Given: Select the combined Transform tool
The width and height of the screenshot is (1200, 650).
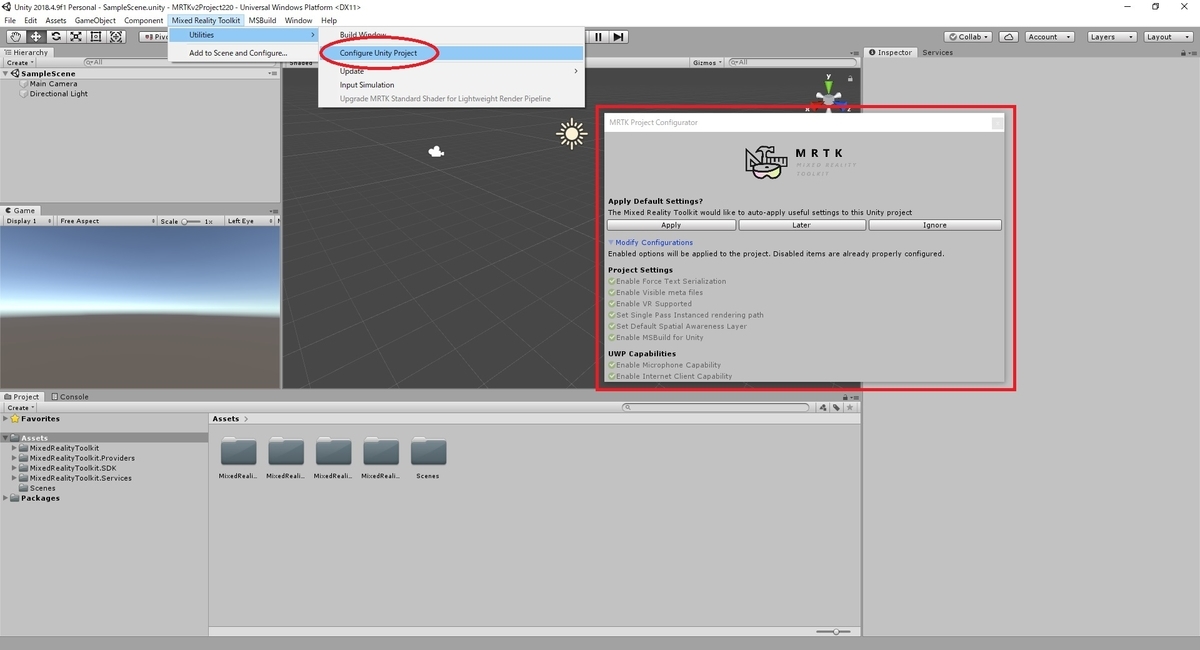Looking at the screenshot, I should 116,37.
